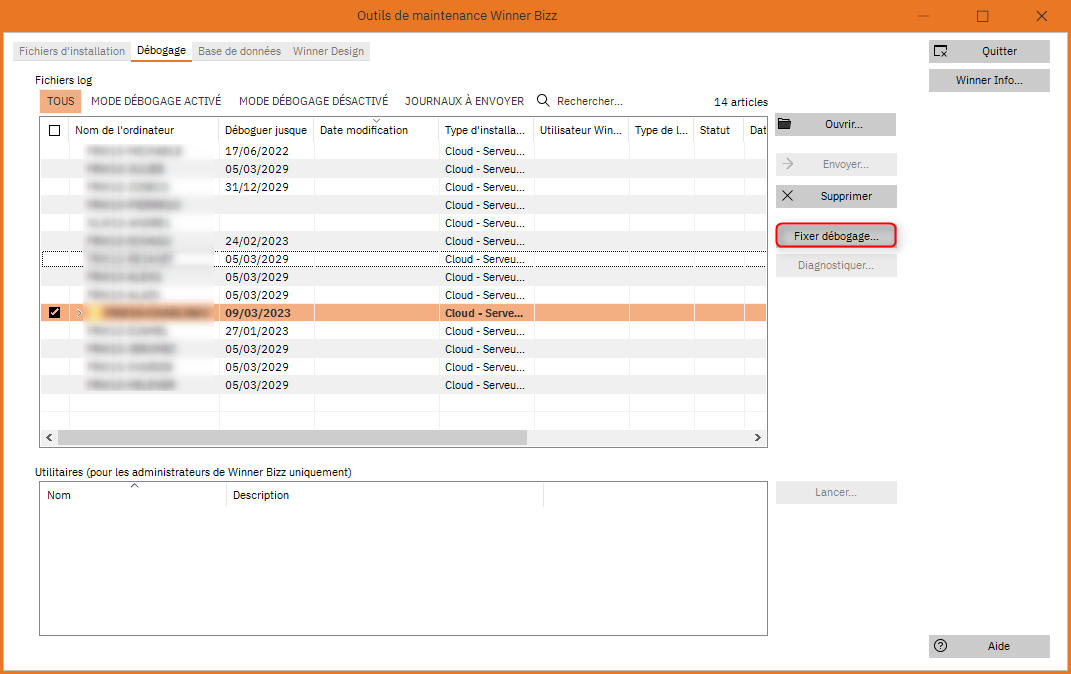
Task: Click the search magnifier icon
Action: click(543, 100)
